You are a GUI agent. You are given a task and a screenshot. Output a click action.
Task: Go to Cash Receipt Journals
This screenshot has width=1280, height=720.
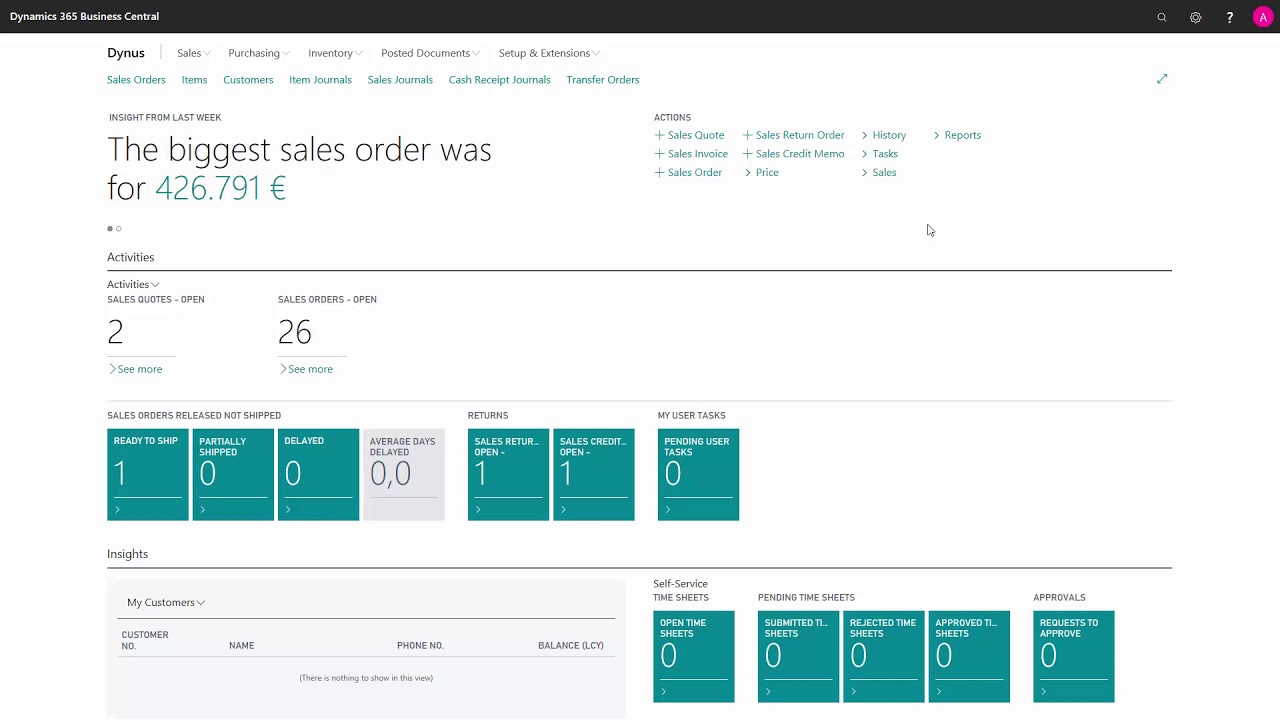point(499,80)
